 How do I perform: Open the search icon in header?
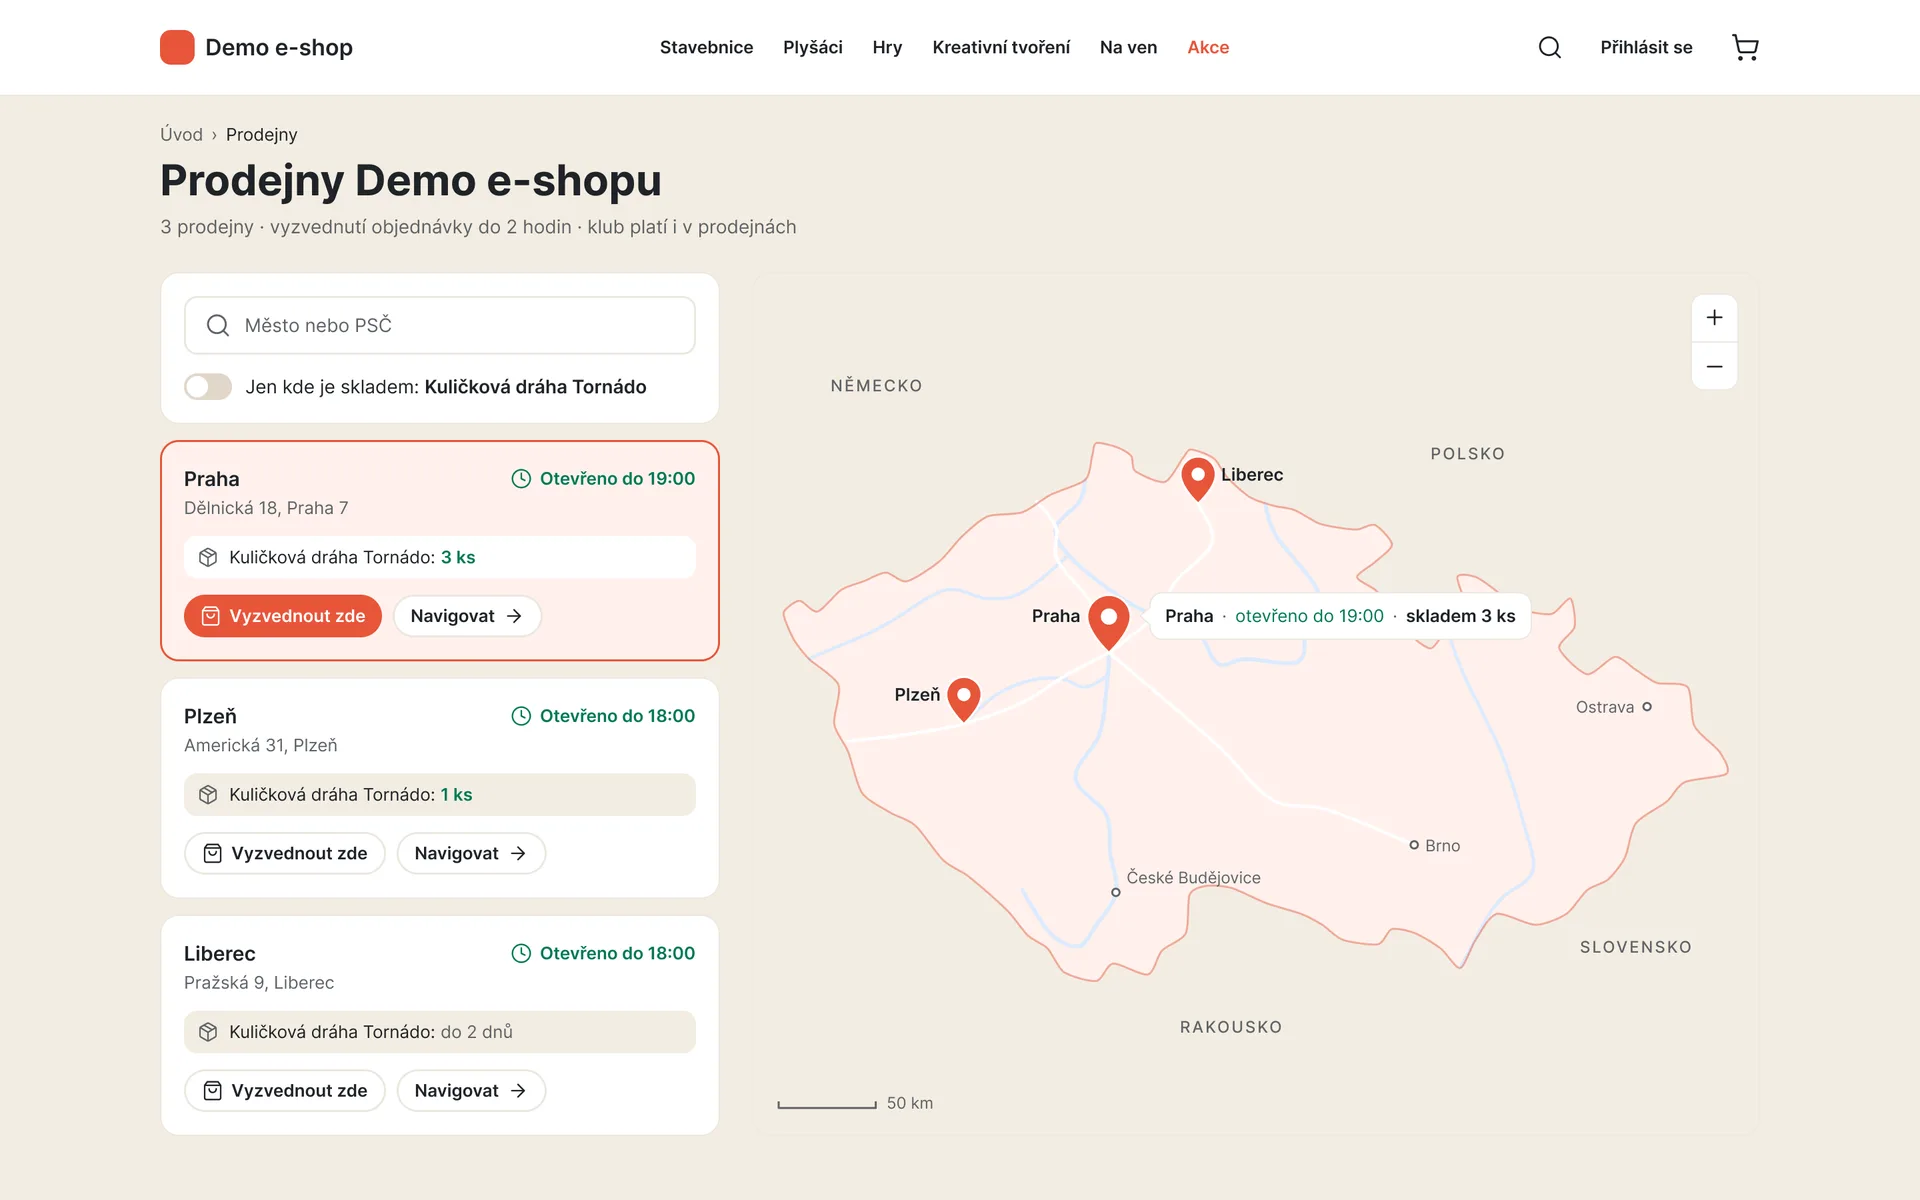[1549, 47]
